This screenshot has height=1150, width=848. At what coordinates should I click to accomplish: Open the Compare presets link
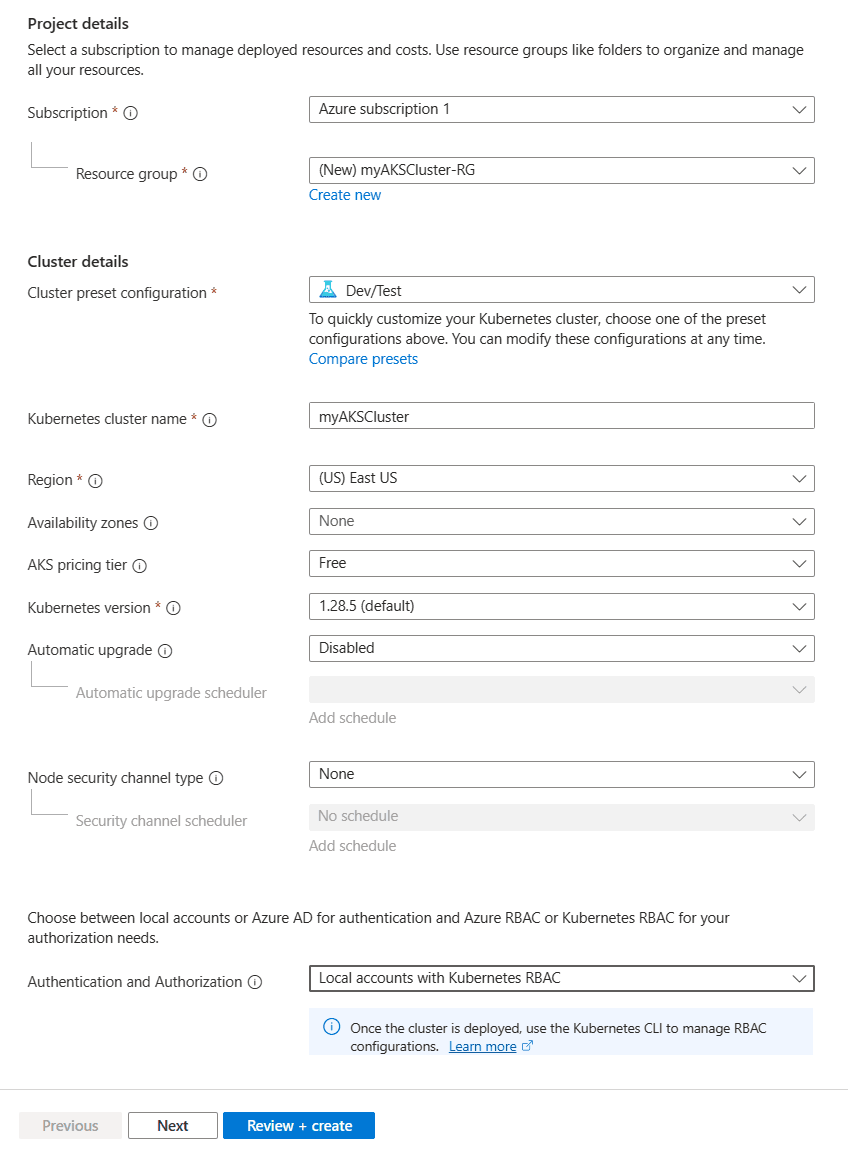[363, 358]
